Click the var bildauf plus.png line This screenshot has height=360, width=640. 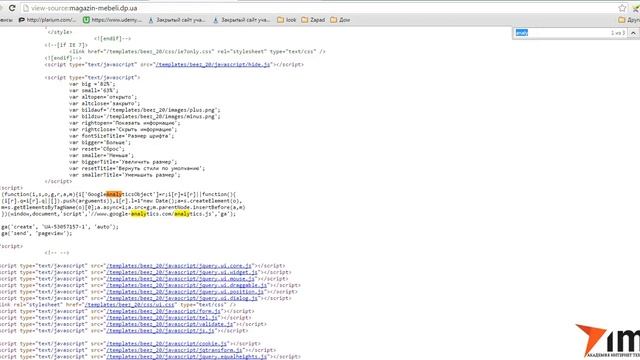coord(144,110)
